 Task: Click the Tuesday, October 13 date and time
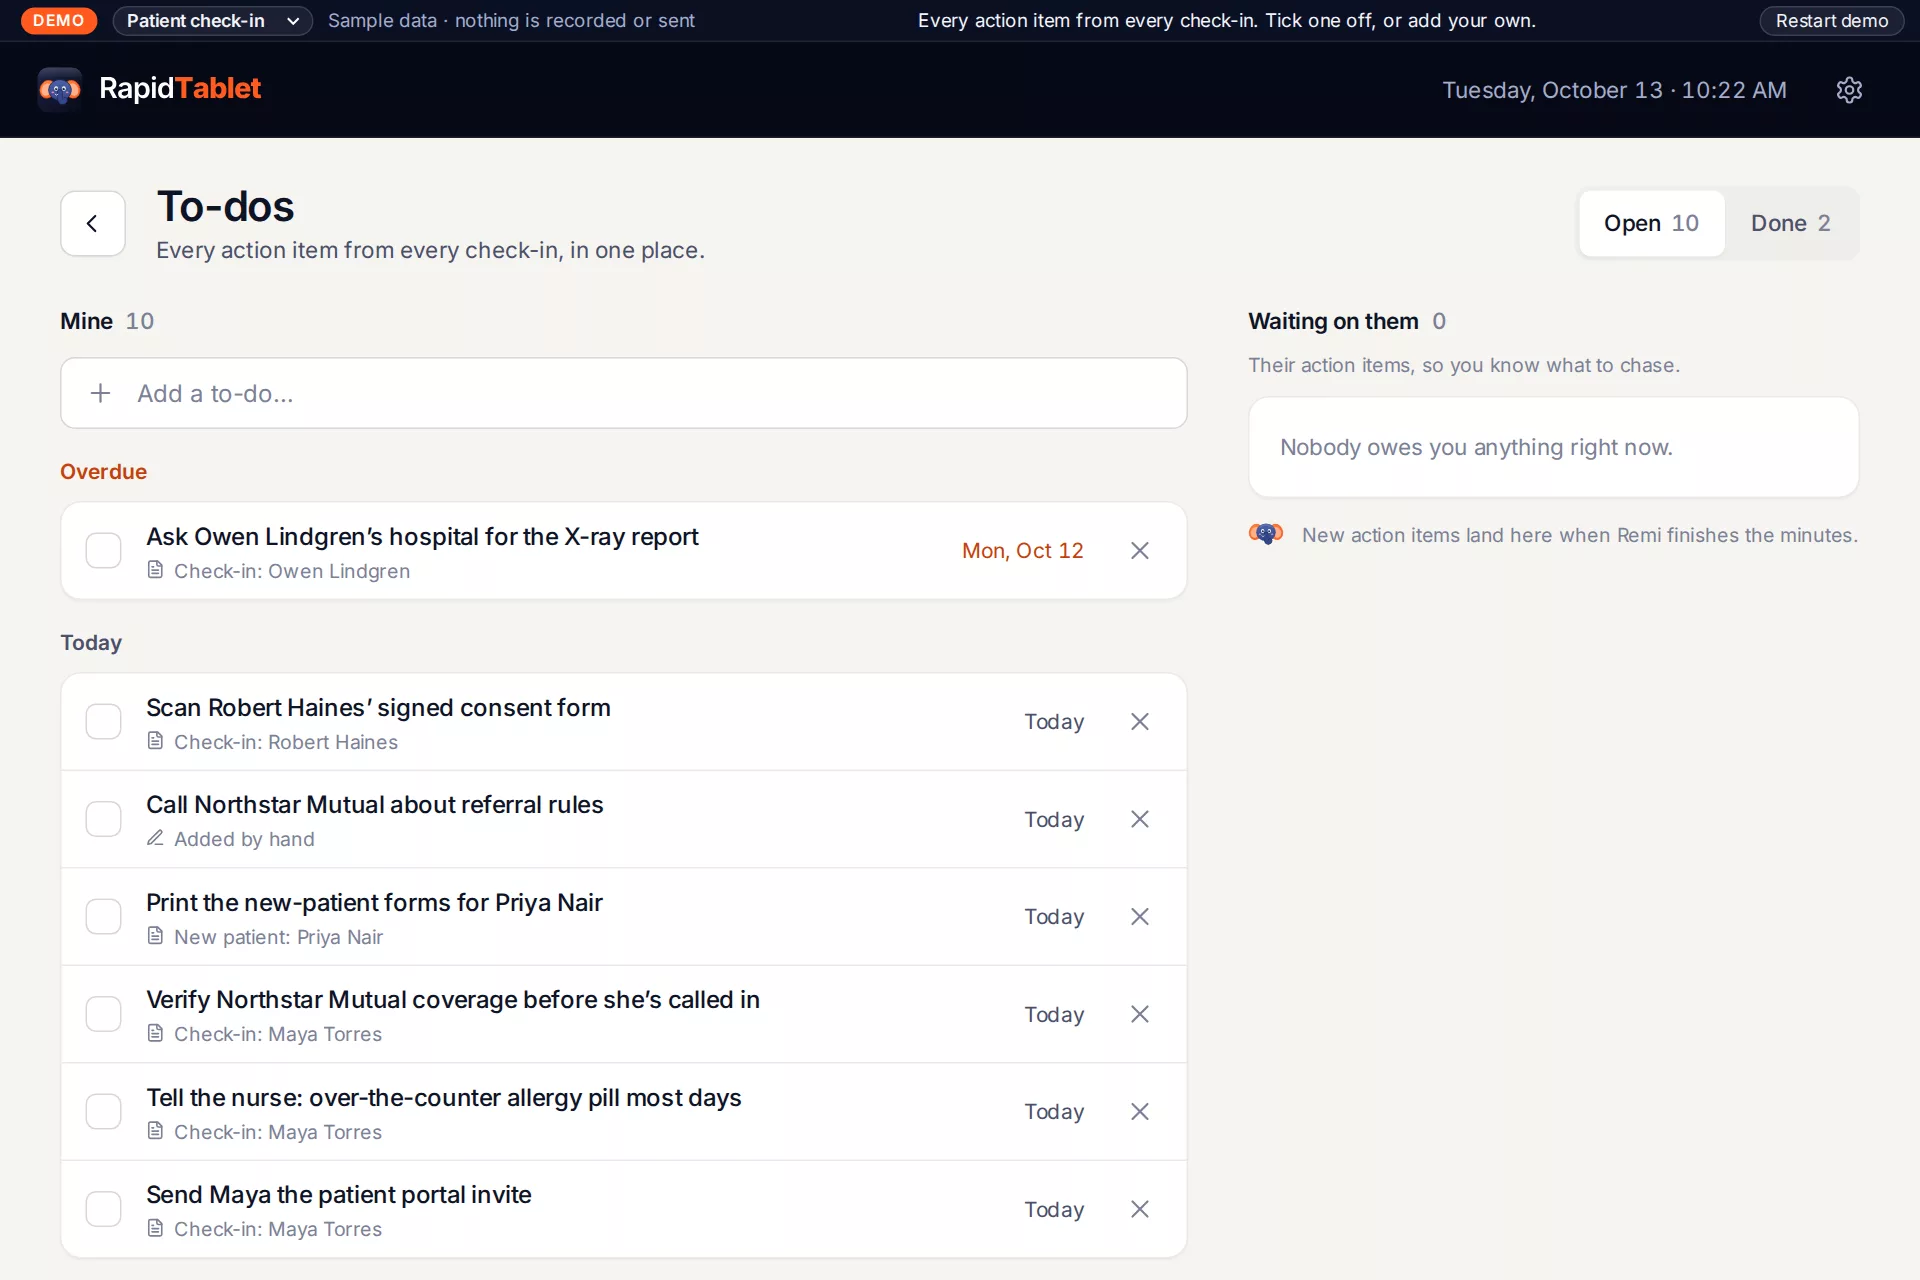1614,90
